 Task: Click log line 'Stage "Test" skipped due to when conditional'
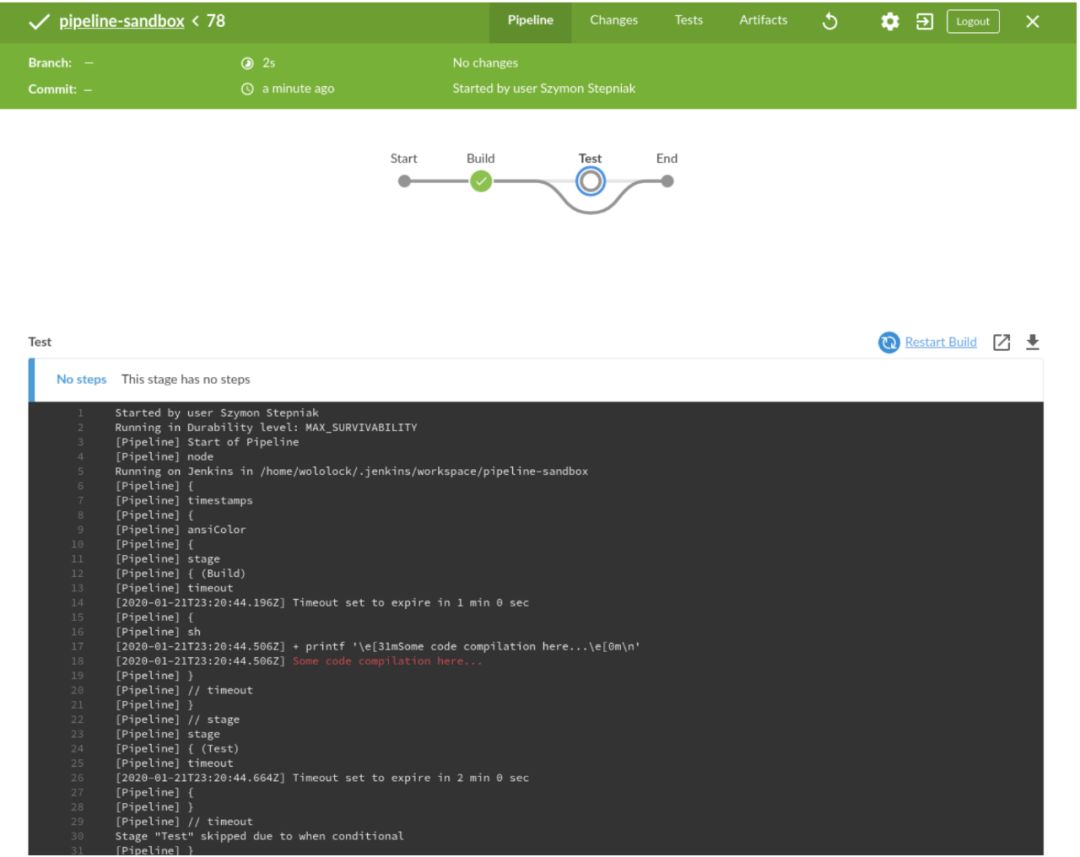pyautogui.click(x=259, y=836)
